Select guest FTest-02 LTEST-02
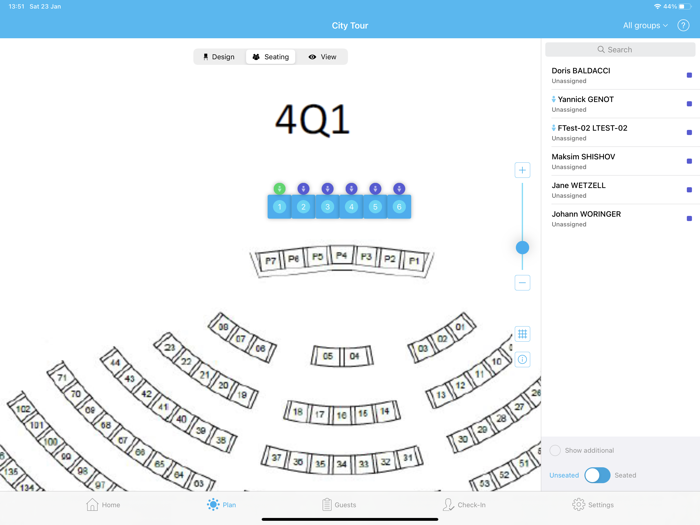This screenshot has height=525, width=700. click(620, 132)
